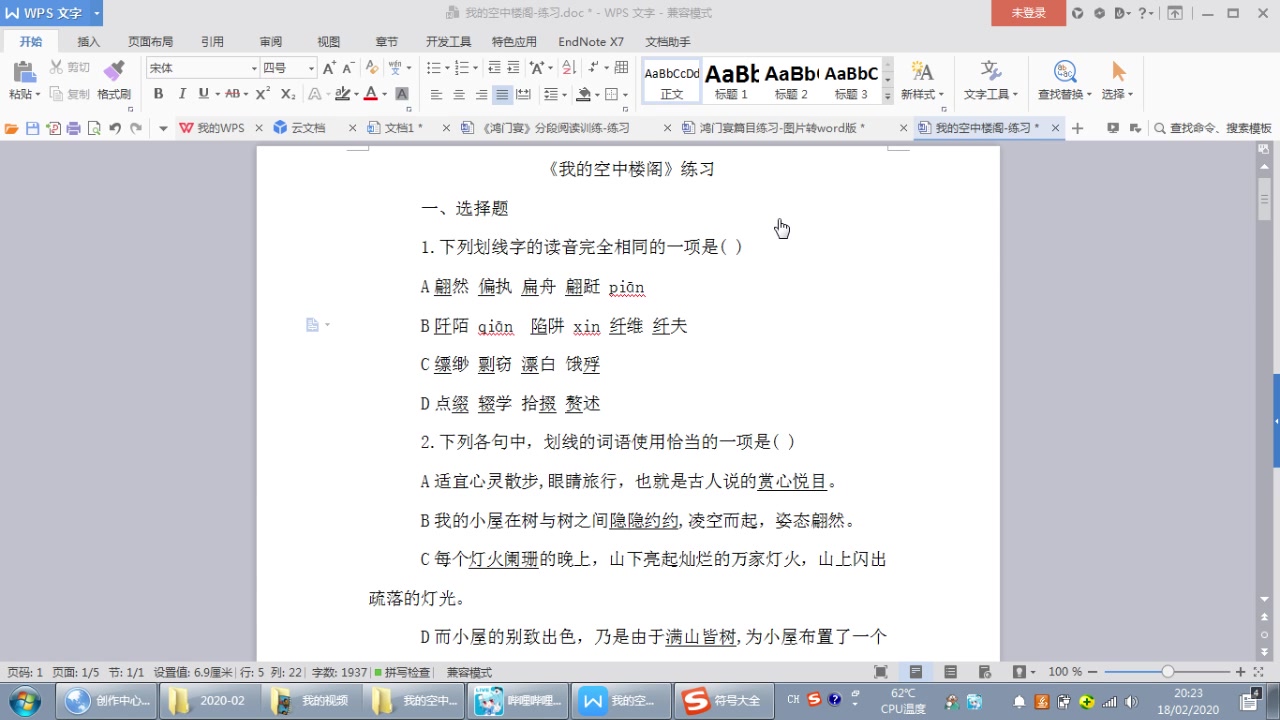Click the Format Painter brush icon
The width and height of the screenshot is (1280, 720).
click(x=114, y=71)
